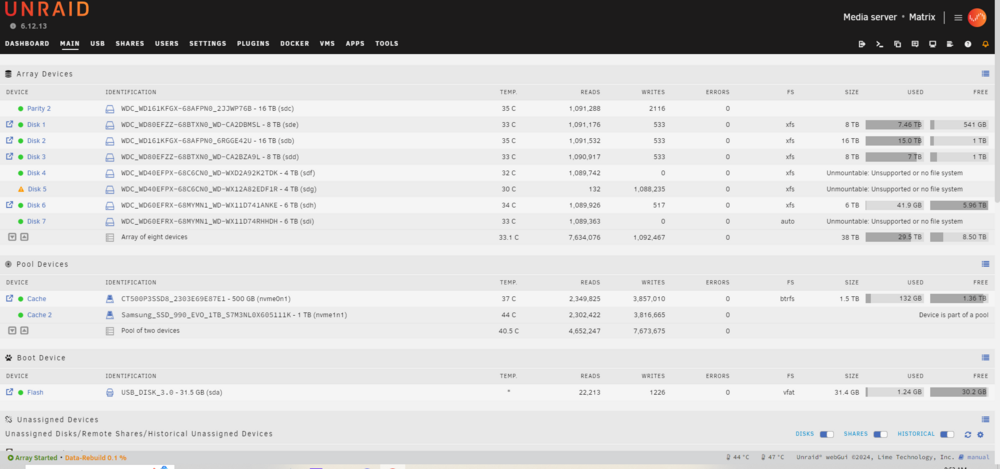Browse Cache pool via its arrow icon
The image size is (1000, 469).
pos(10,299)
